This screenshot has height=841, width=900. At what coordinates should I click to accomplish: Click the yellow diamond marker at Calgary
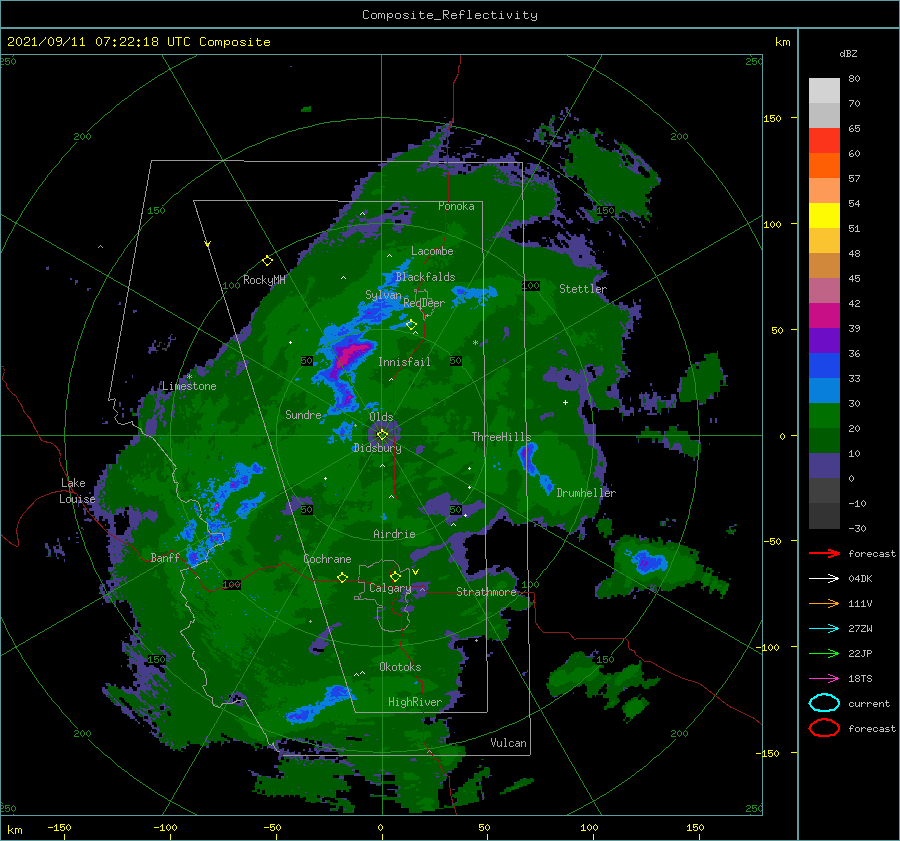click(x=395, y=576)
